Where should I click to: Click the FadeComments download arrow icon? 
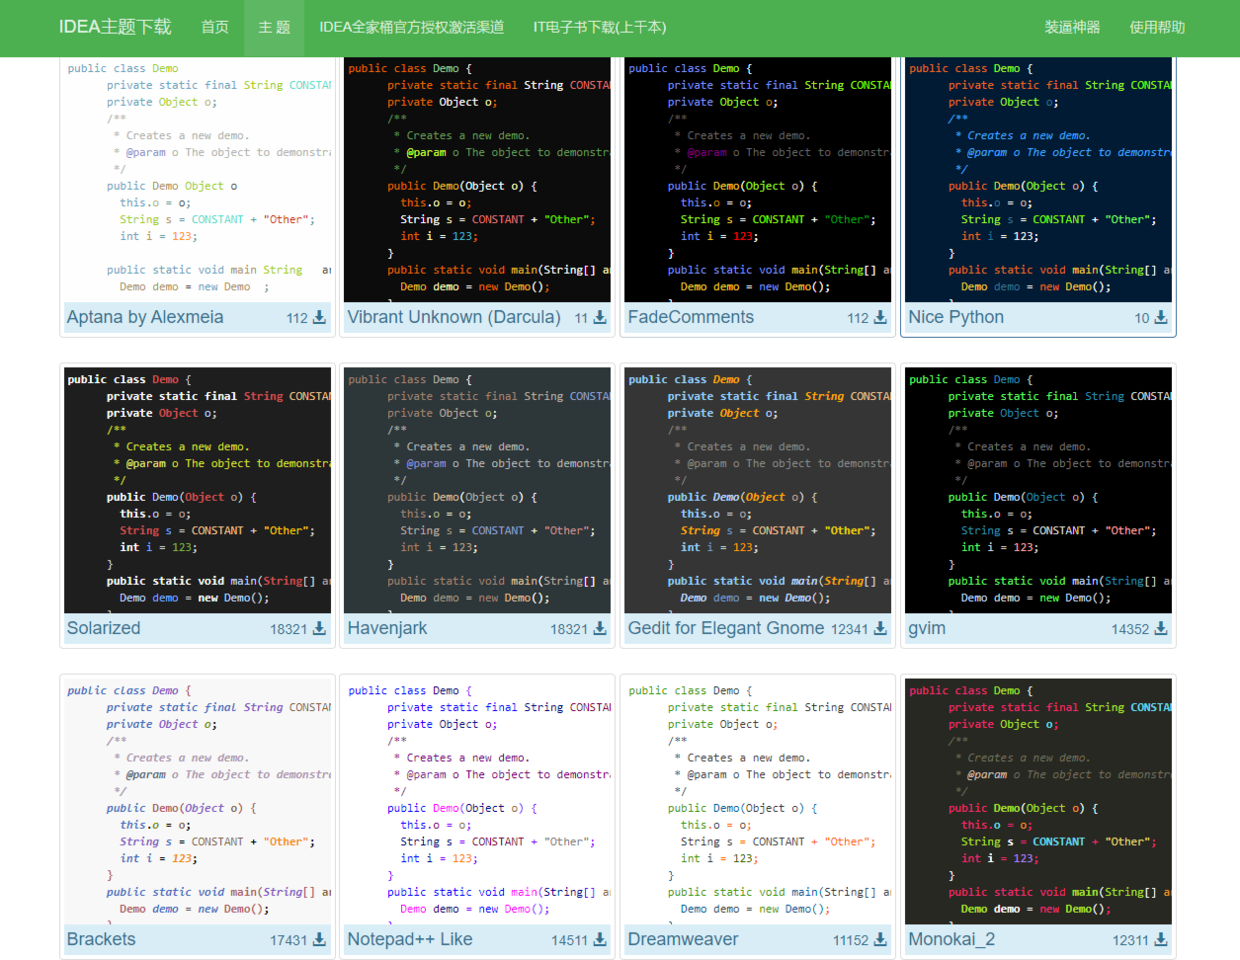(x=880, y=318)
